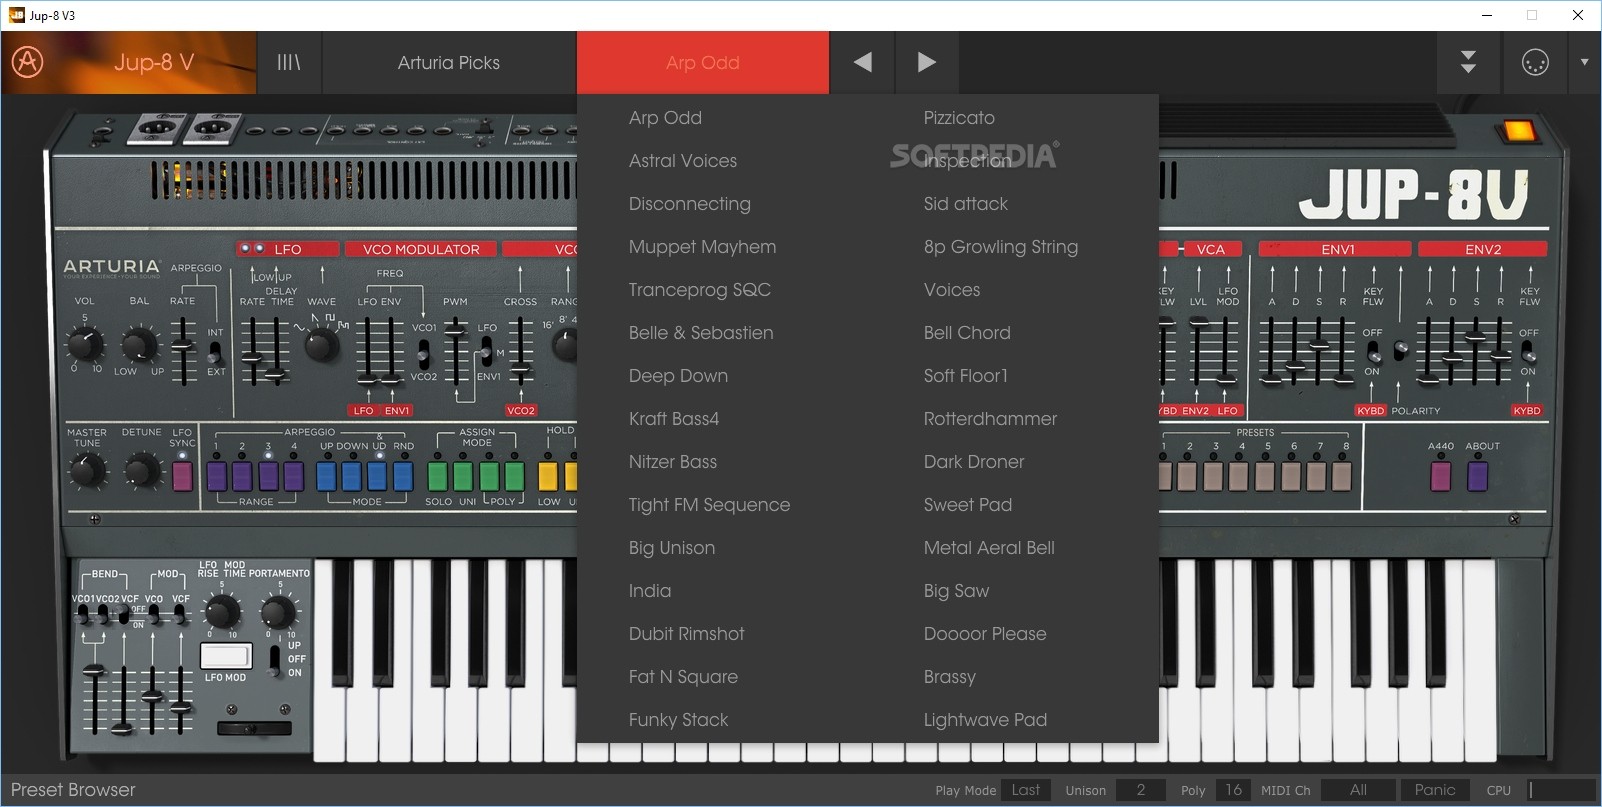Toggle the HOLD LOW button
Image resolution: width=1602 pixels, height=807 pixels.
pyautogui.click(x=548, y=475)
